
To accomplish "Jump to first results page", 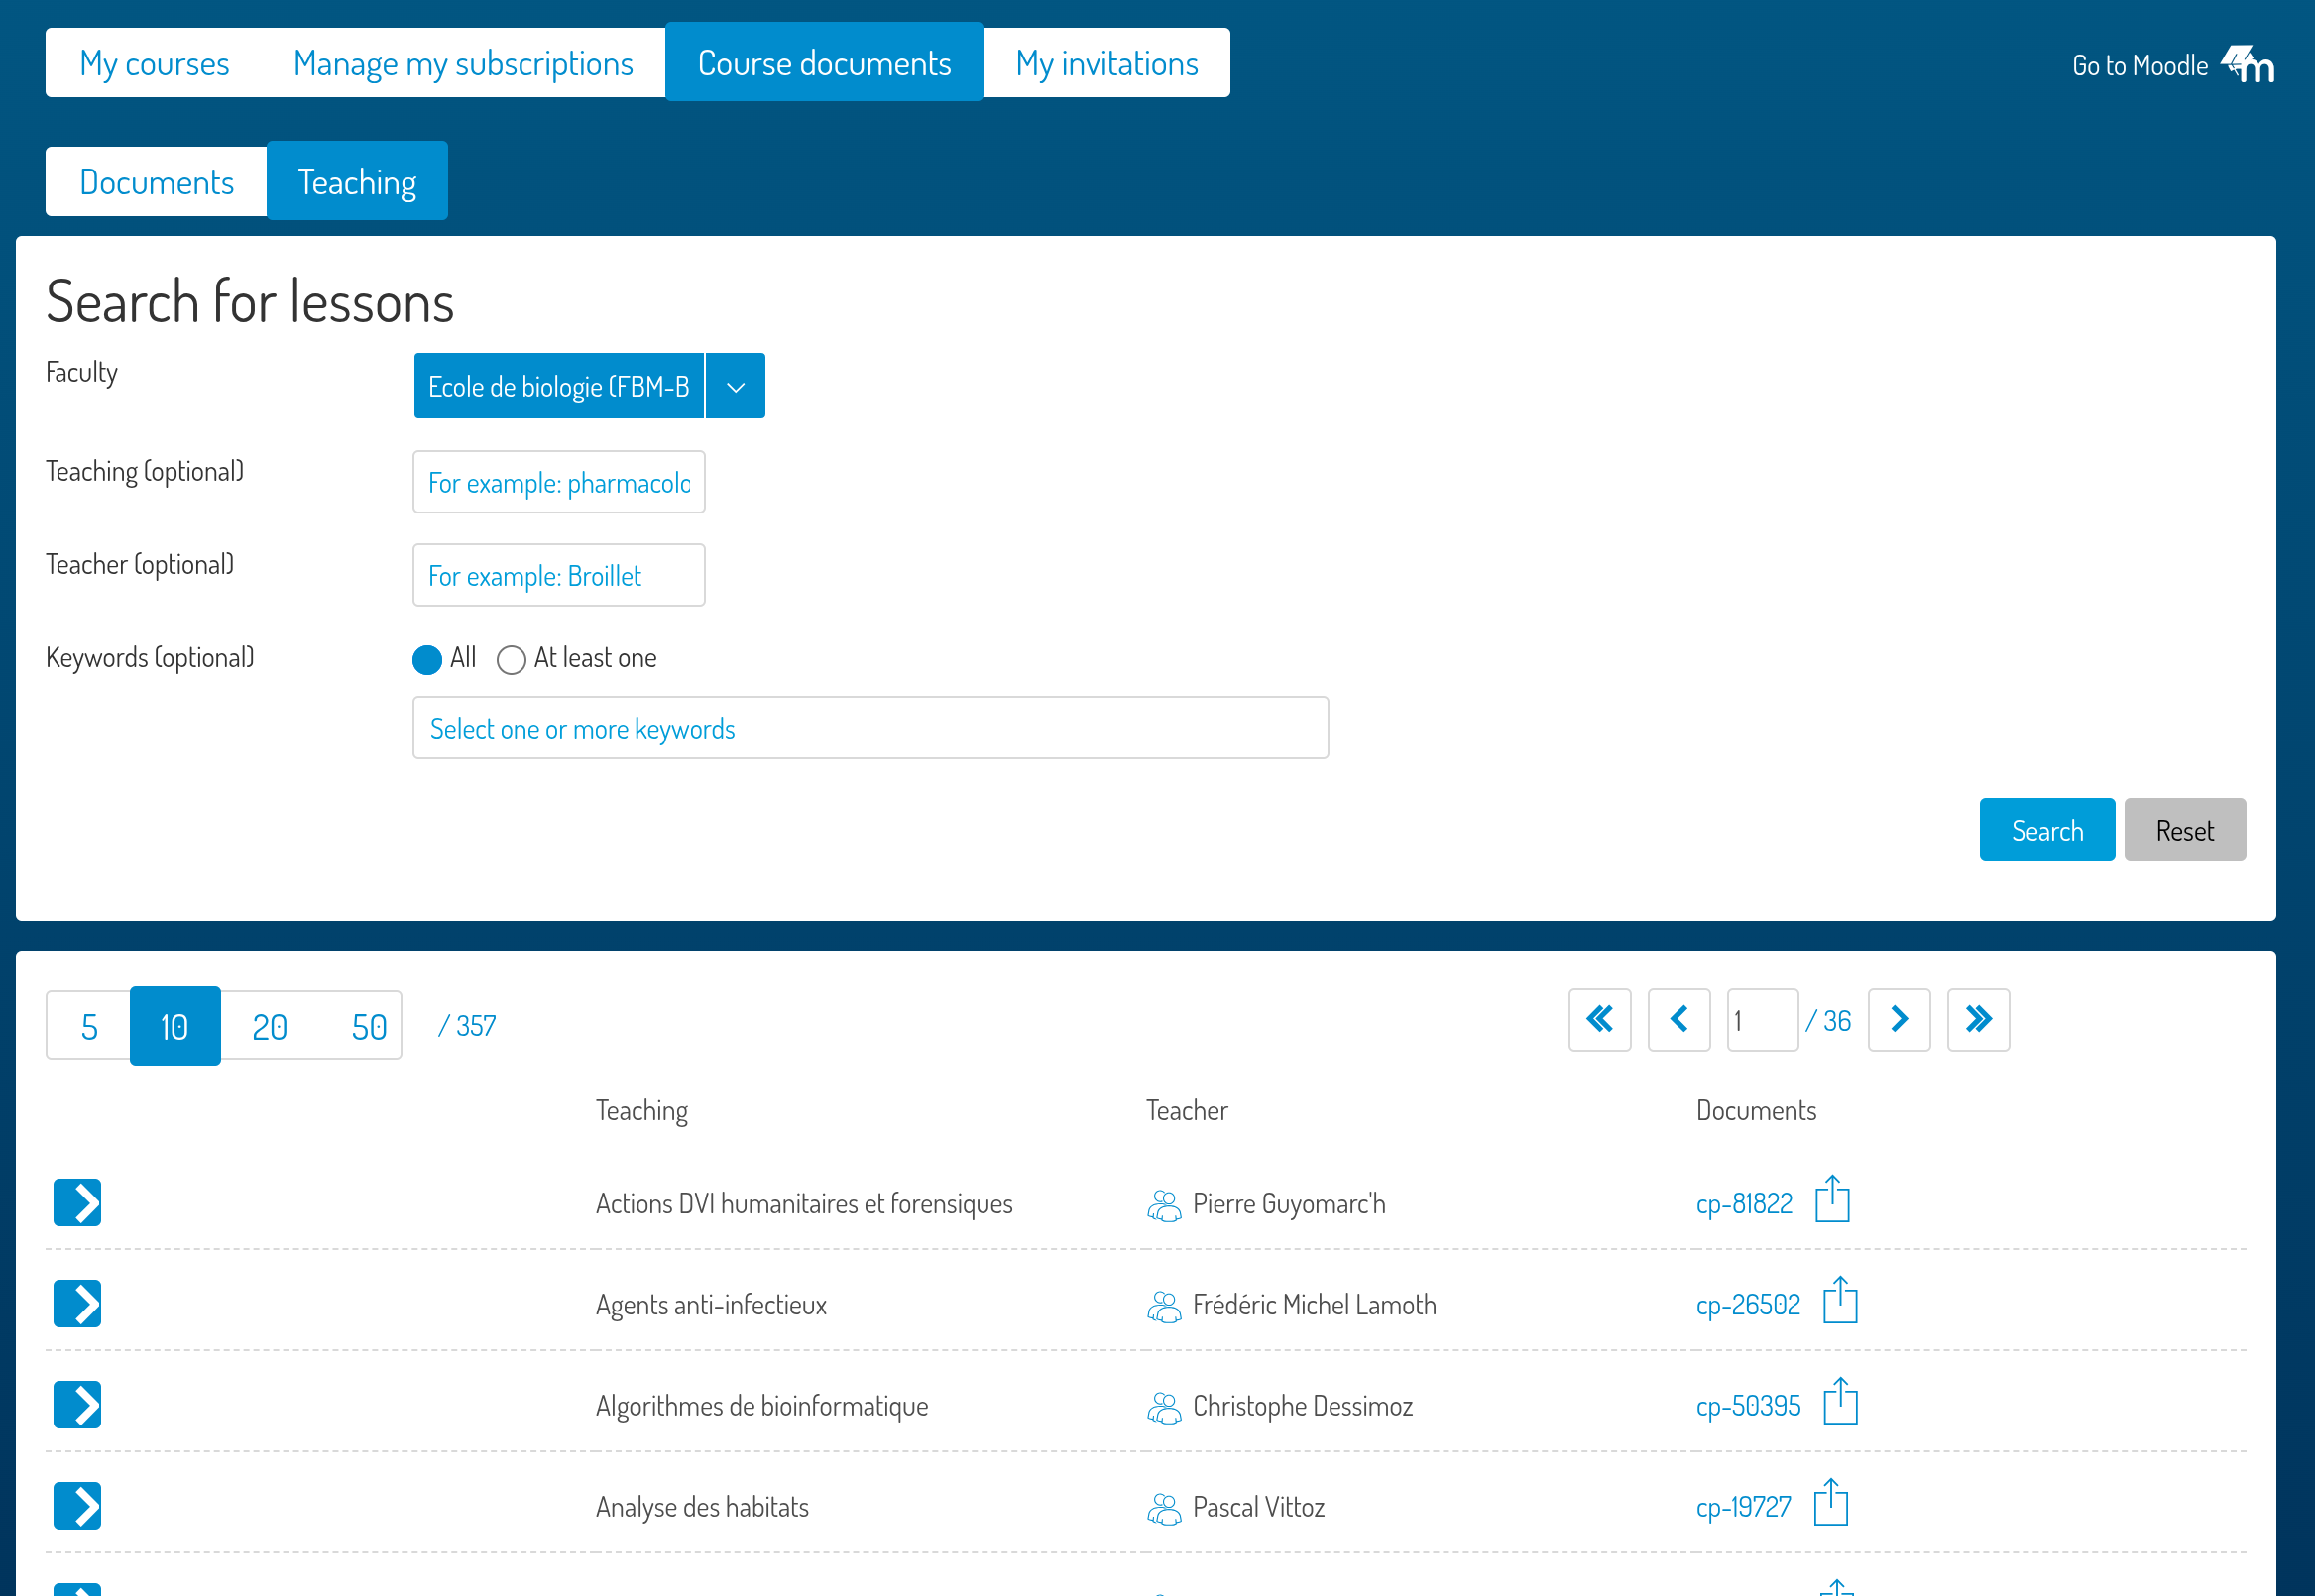I will pos(1599,1020).
